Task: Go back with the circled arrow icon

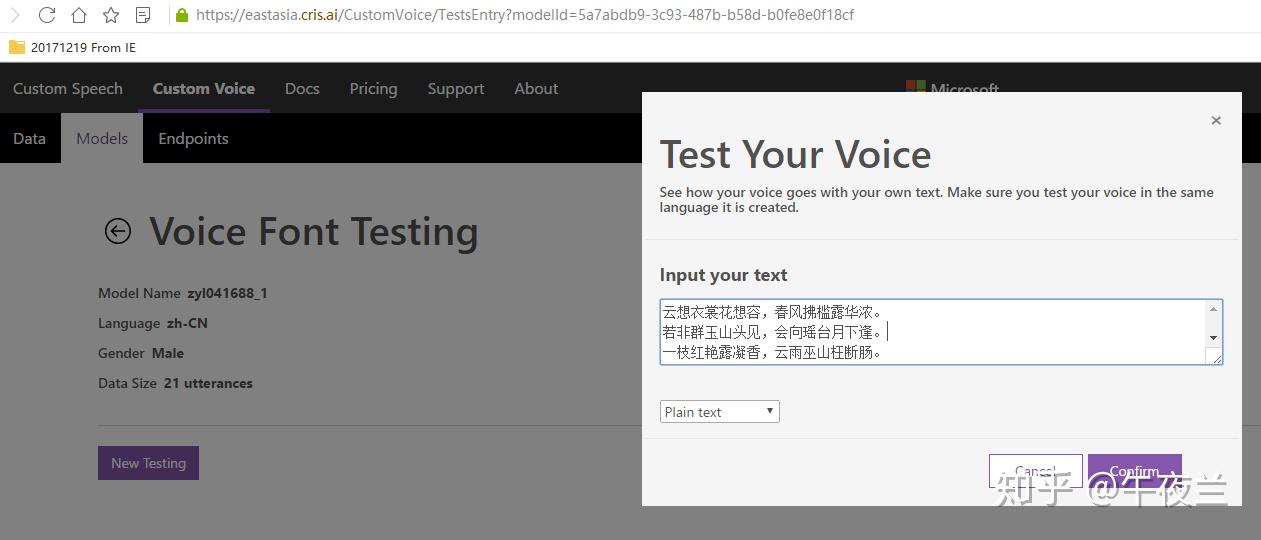Action: pos(118,231)
